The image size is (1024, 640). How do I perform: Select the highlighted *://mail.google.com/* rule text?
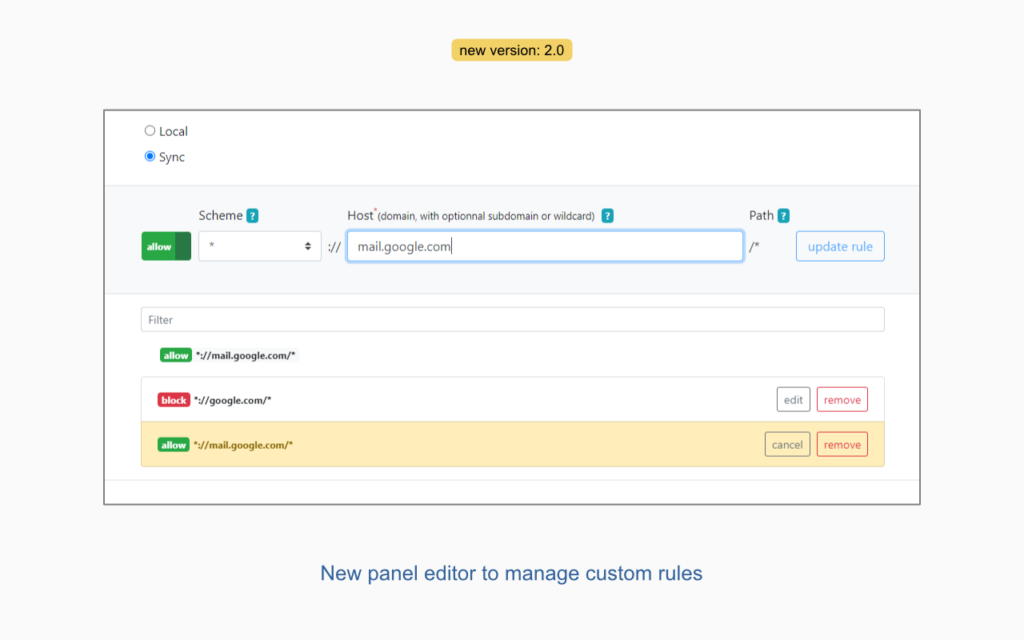point(243,445)
